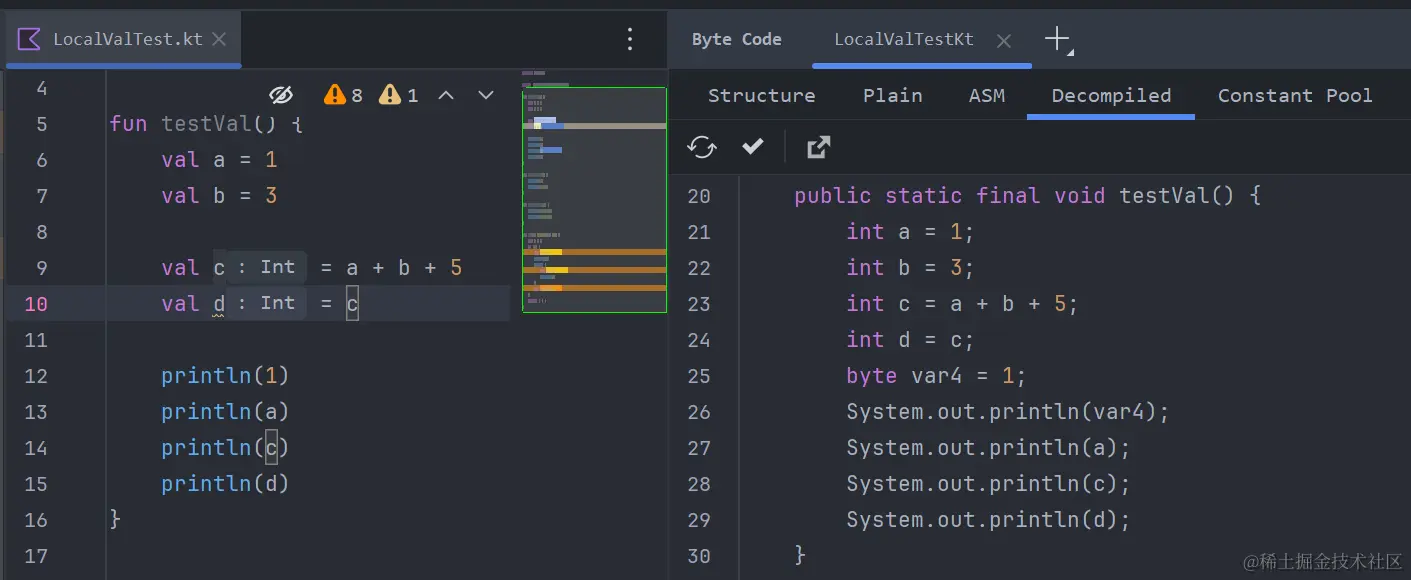The image size is (1411, 580).
Task: Close the LocalValTest.kt editor tab
Action: click(219, 39)
